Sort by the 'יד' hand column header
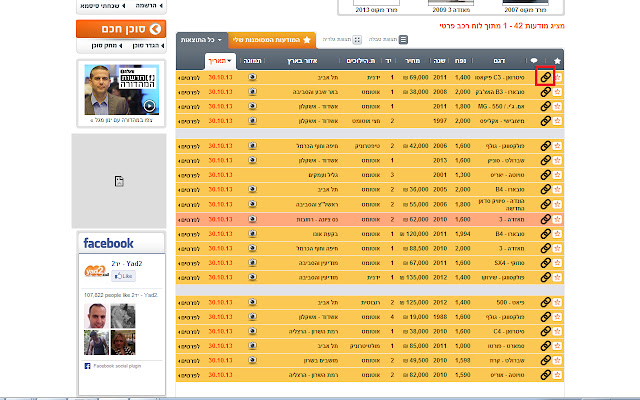The width and height of the screenshot is (640, 400). (389, 61)
